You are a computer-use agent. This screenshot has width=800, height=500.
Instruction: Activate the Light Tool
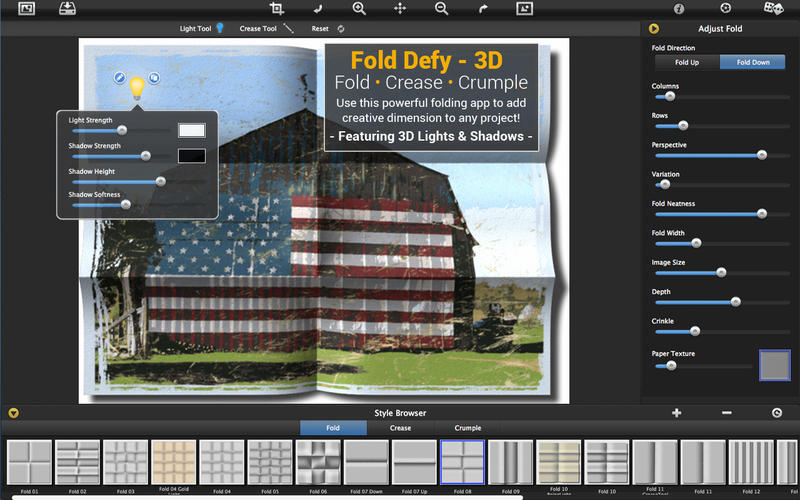pyautogui.click(x=202, y=29)
